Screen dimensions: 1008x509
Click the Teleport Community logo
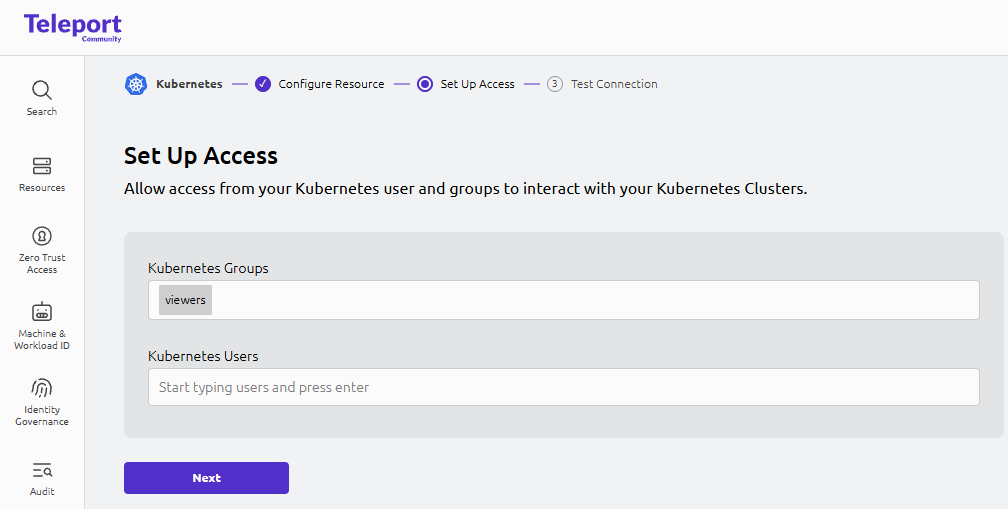pos(73,27)
